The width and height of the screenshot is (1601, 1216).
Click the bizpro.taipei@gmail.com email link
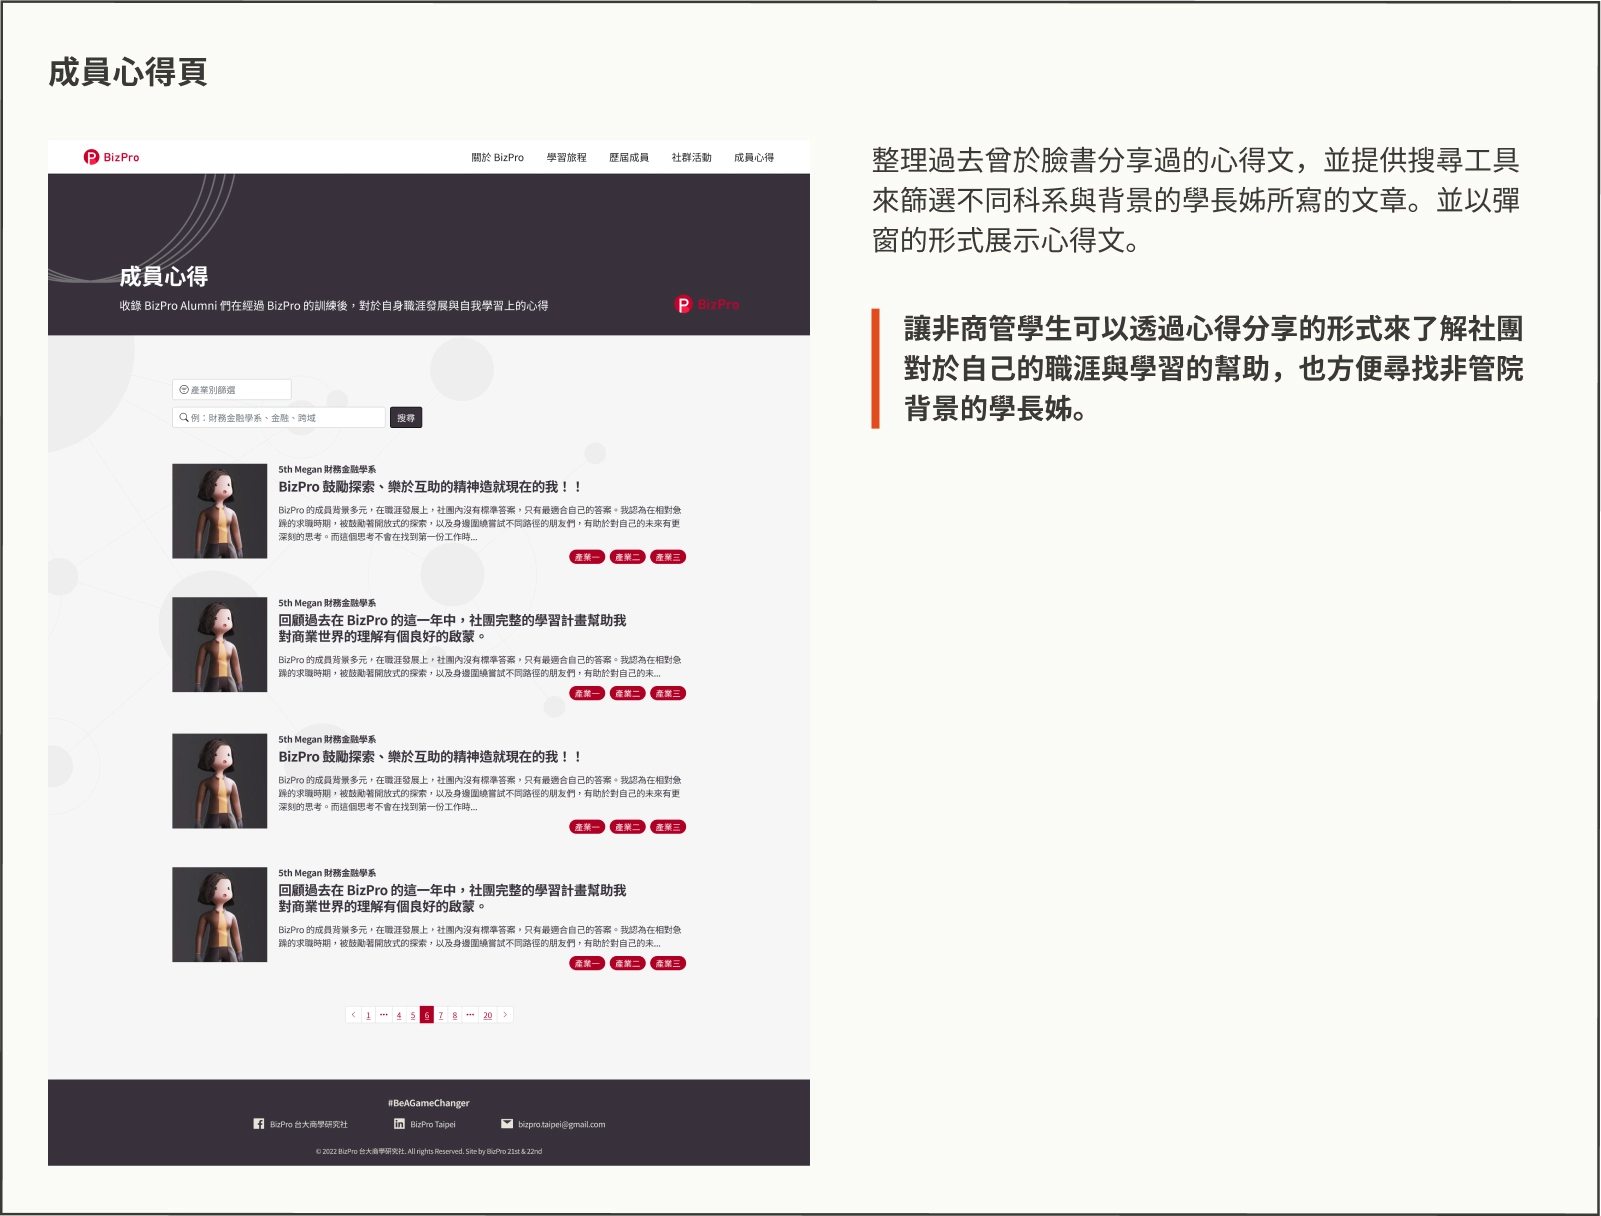click(561, 1125)
